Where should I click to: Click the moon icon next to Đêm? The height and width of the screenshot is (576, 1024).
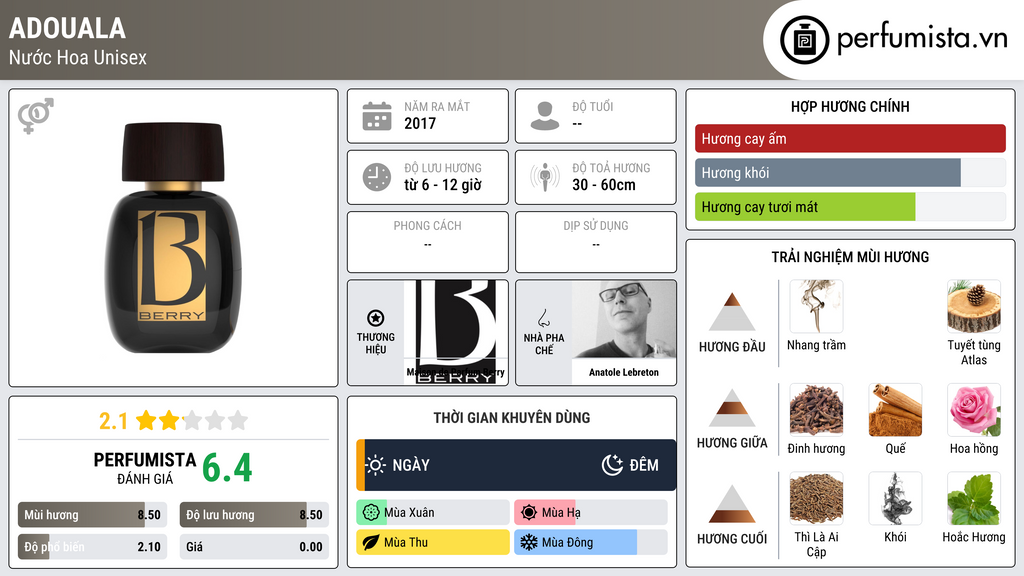click(x=613, y=465)
